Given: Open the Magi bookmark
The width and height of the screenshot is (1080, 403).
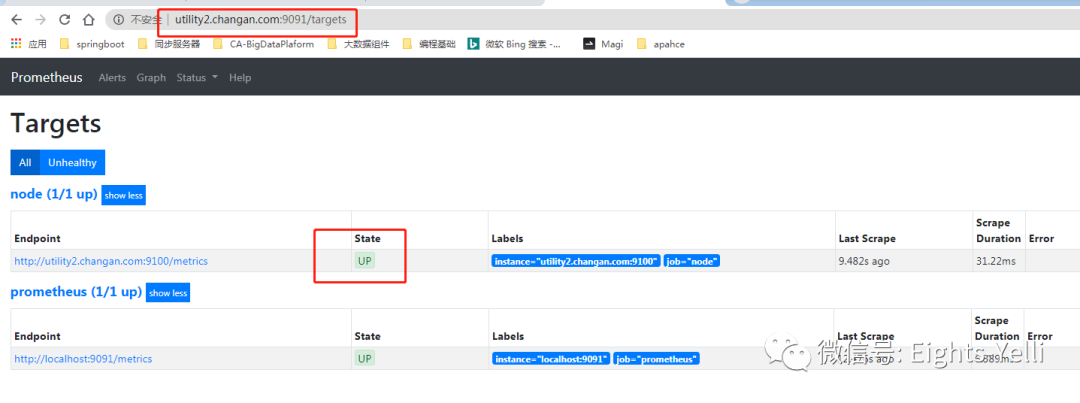Looking at the screenshot, I should tap(603, 44).
